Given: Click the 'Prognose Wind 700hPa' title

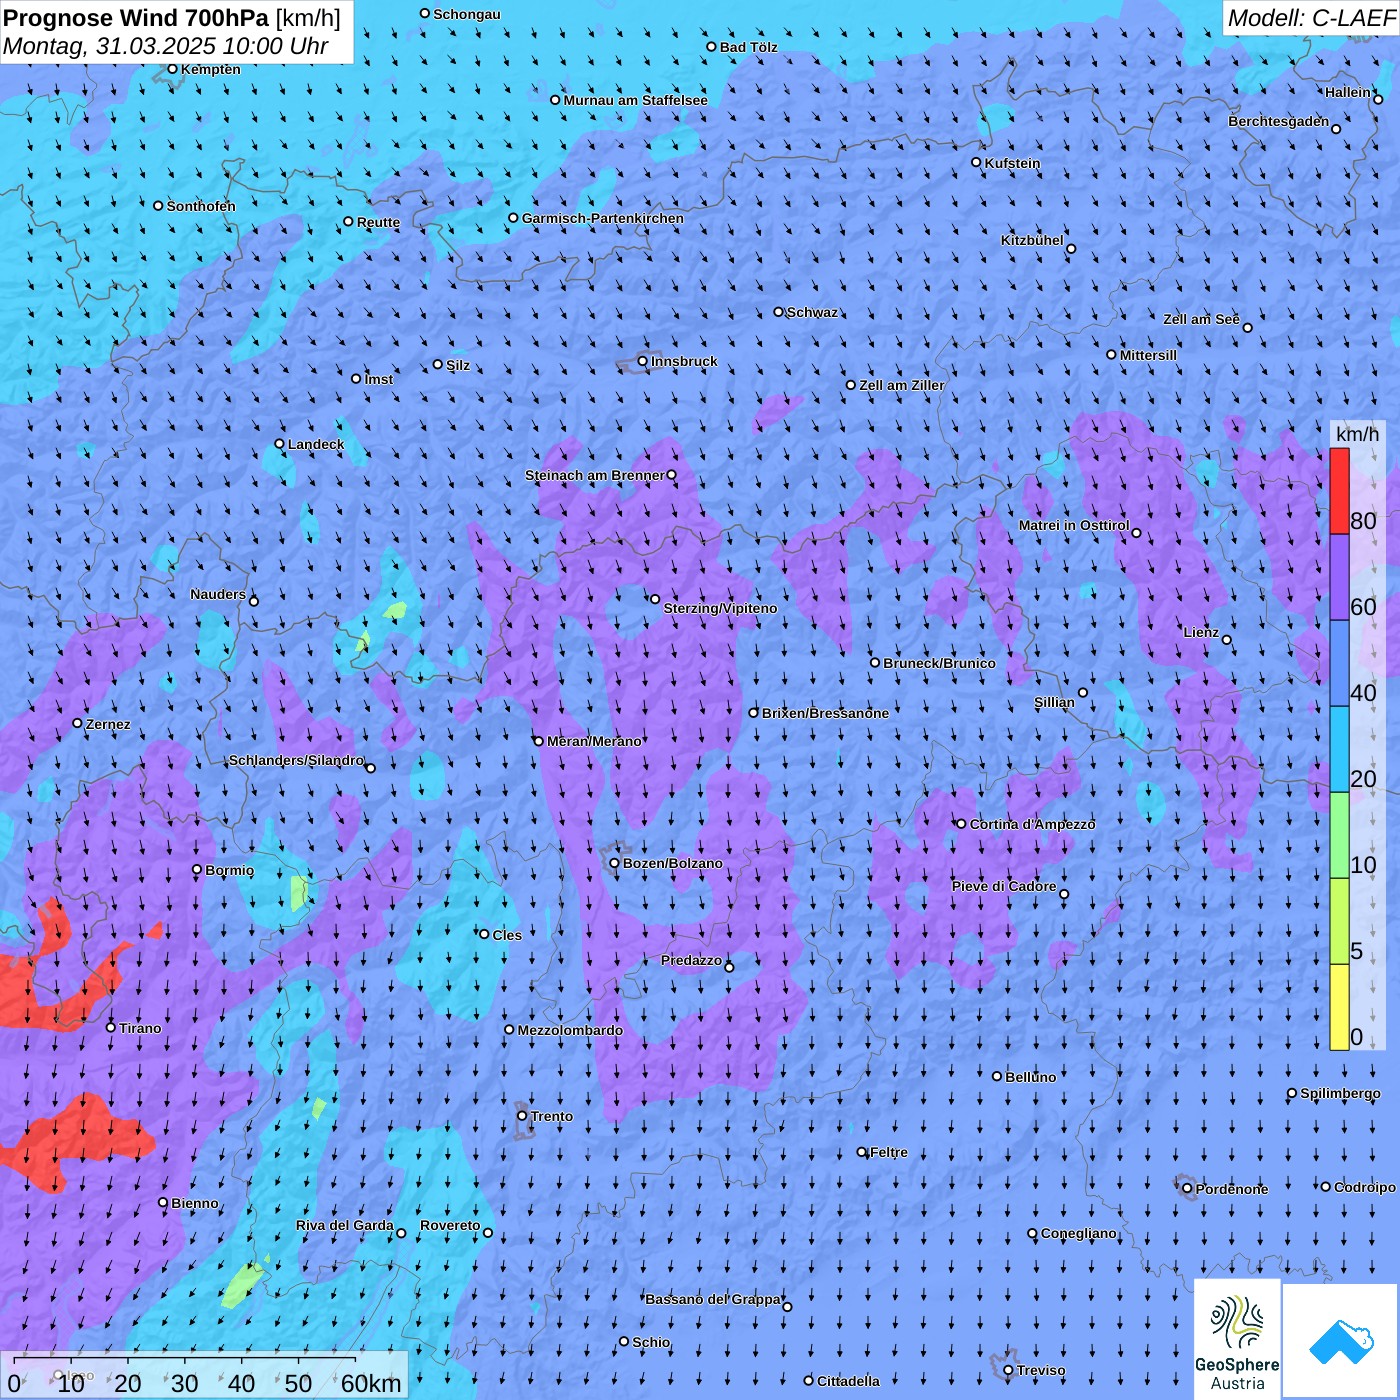Looking at the screenshot, I should (x=137, y=17).
